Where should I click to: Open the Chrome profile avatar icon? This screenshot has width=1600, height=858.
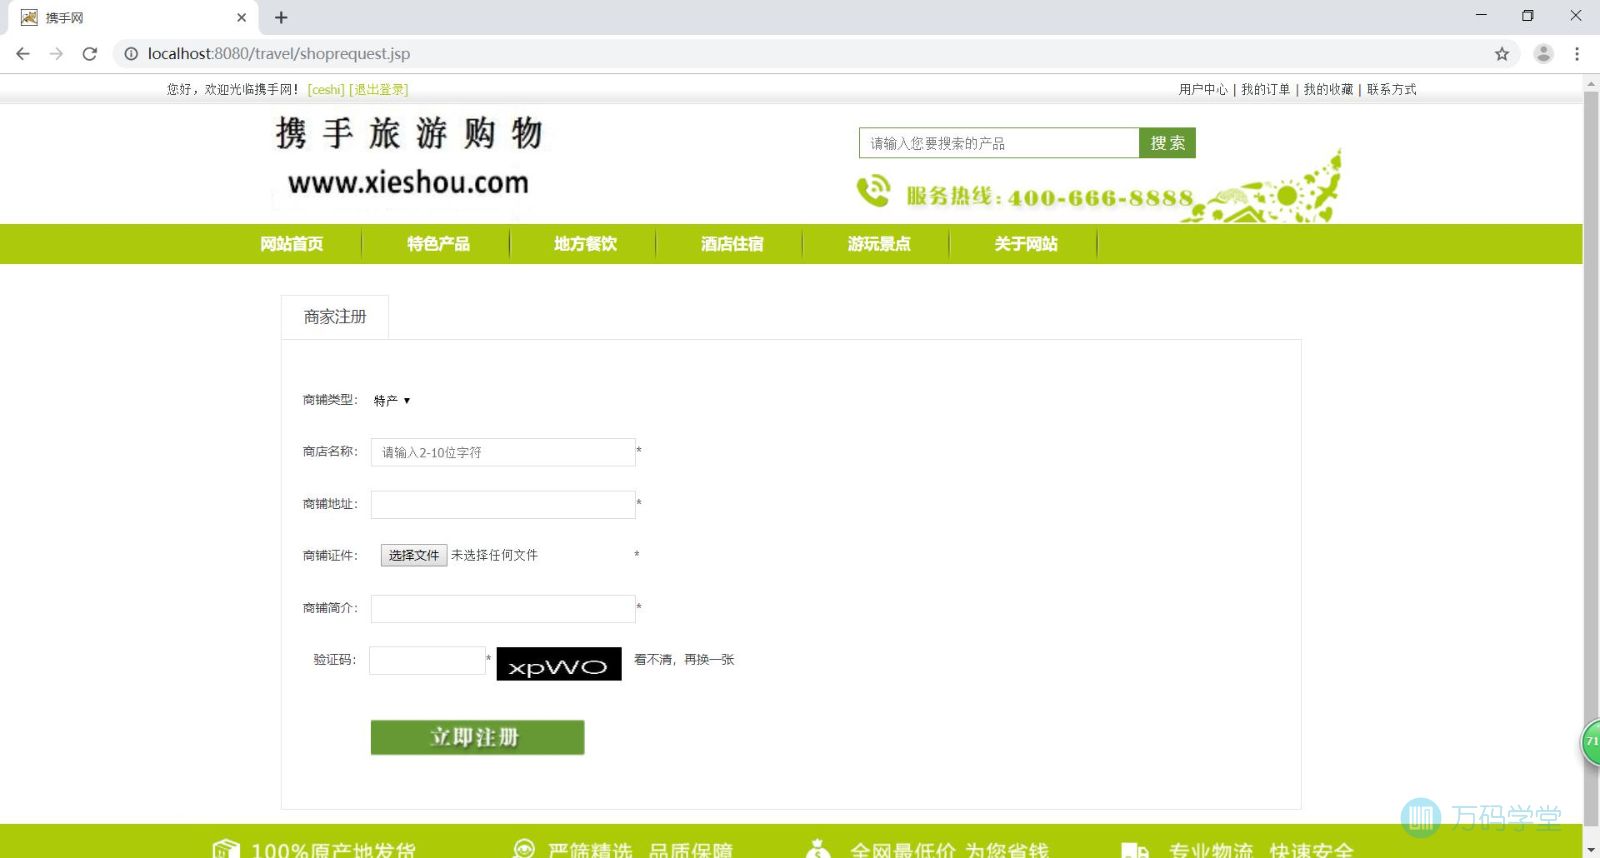tap(1543, 54)
